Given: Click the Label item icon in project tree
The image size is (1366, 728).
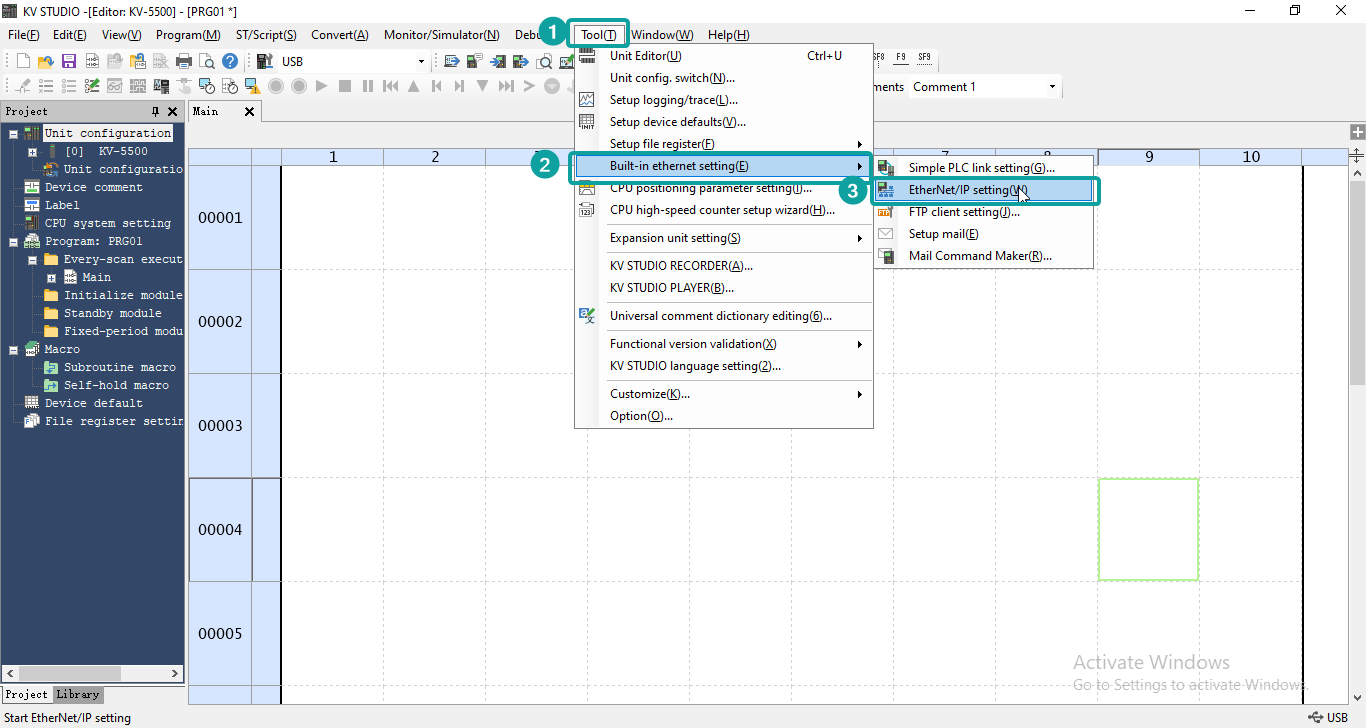Looking at the screenshot, I should 32,205.
